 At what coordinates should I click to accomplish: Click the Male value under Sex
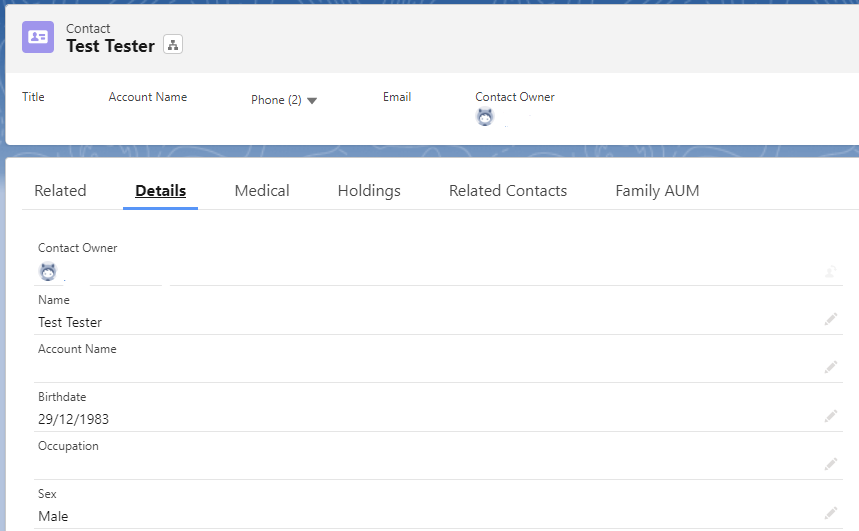(x=53, y=516)
